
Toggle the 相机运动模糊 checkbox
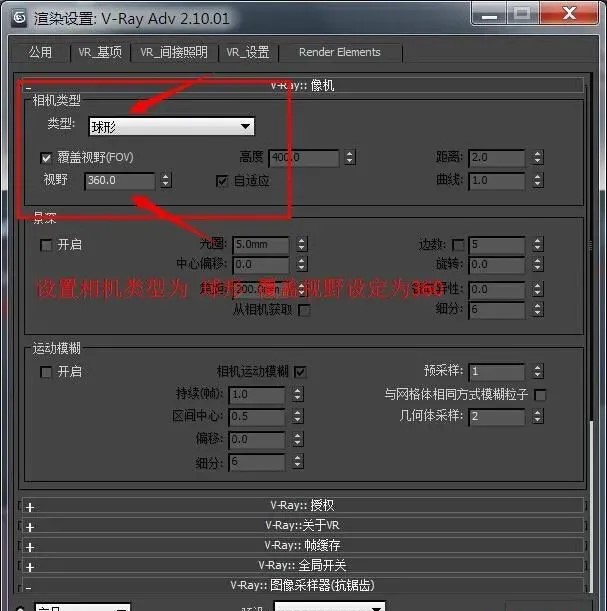[300, 372]
